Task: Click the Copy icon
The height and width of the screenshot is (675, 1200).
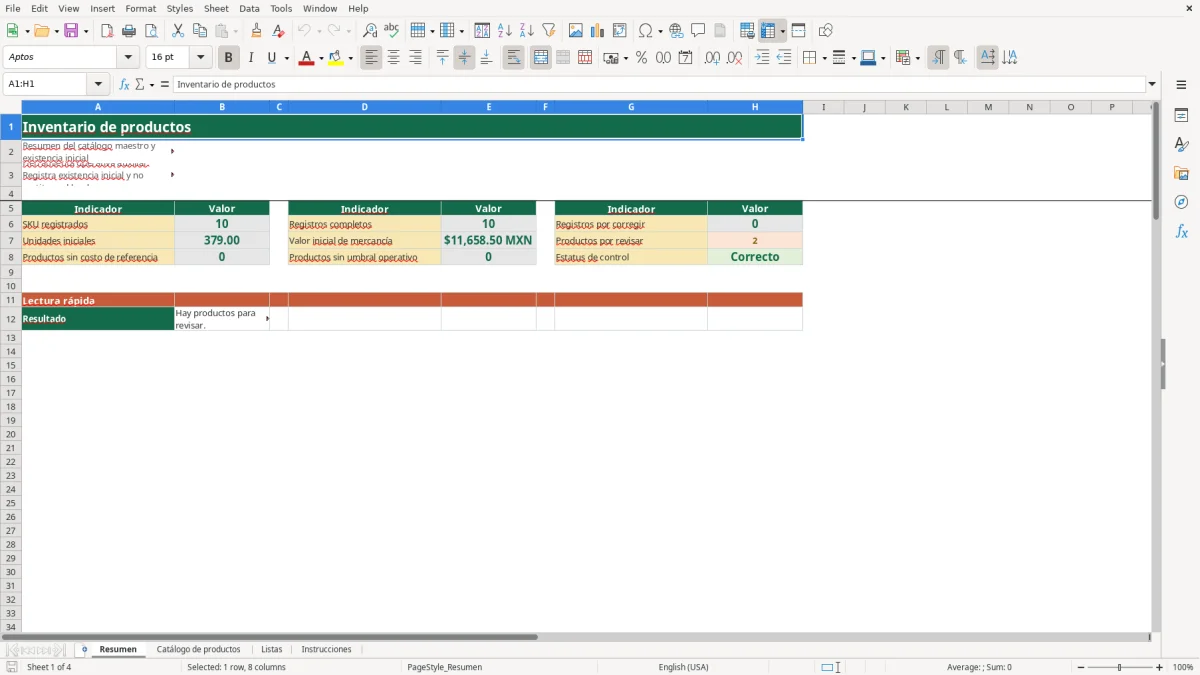Action: [x=200, y=31]
